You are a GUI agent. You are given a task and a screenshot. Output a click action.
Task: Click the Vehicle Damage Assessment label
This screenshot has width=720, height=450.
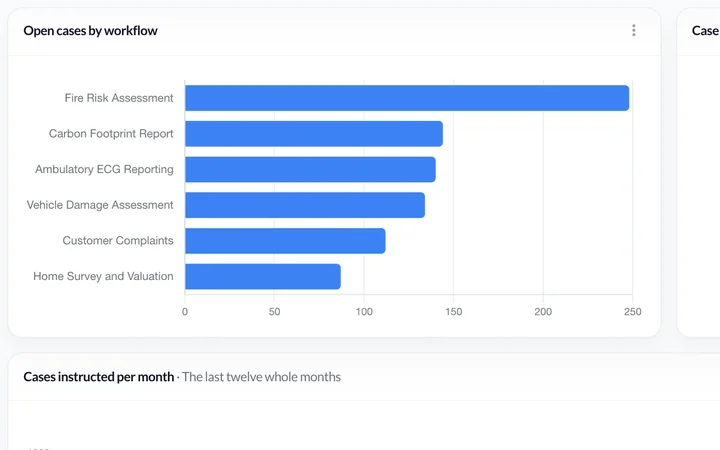pos(100,205)
